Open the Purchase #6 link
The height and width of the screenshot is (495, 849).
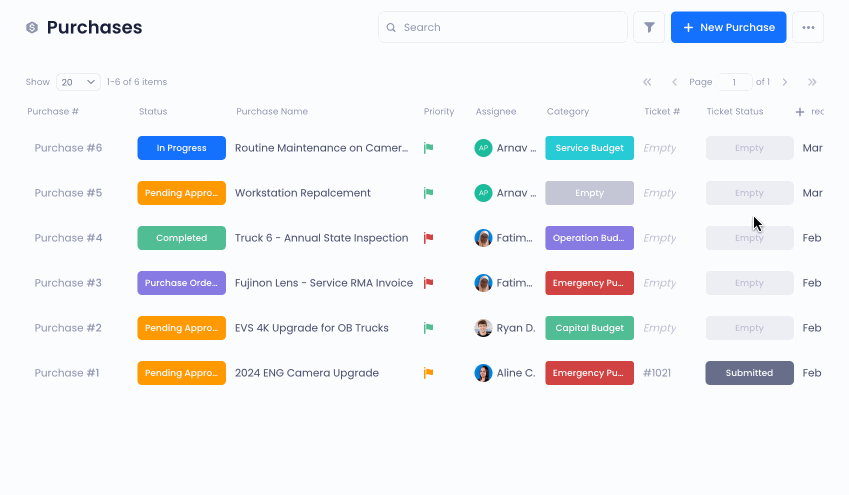68,148
